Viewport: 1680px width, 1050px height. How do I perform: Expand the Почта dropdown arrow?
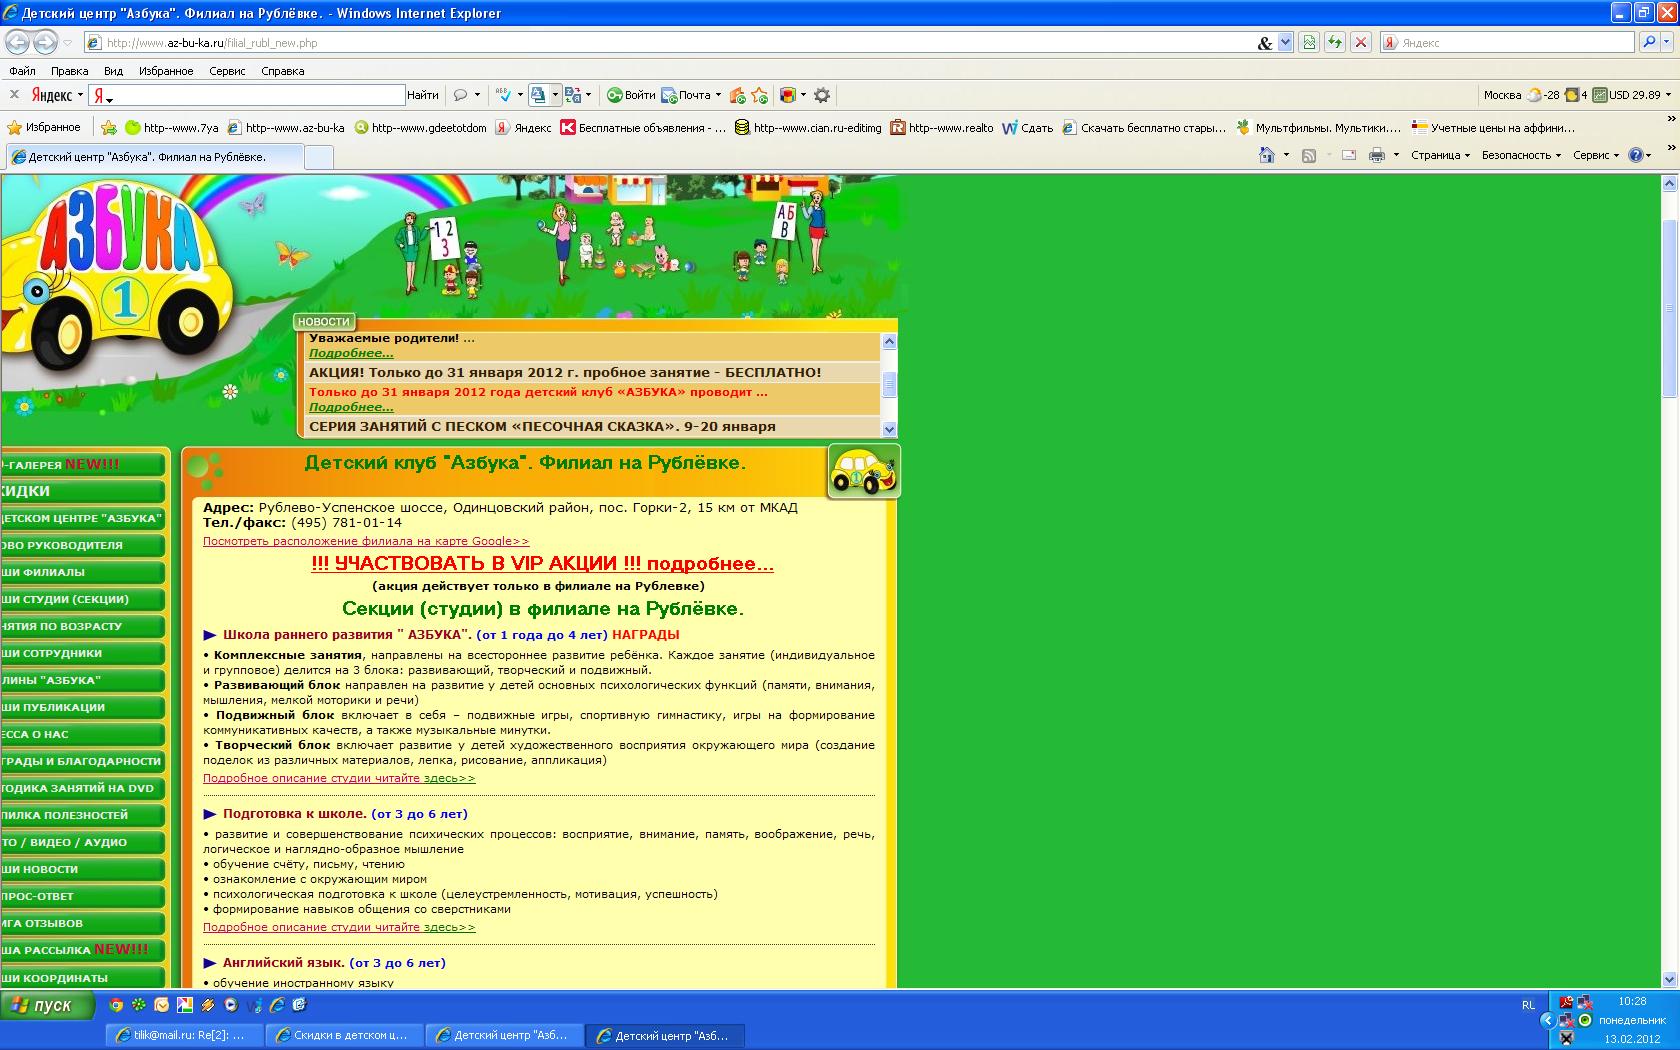[x=719, y=95]
